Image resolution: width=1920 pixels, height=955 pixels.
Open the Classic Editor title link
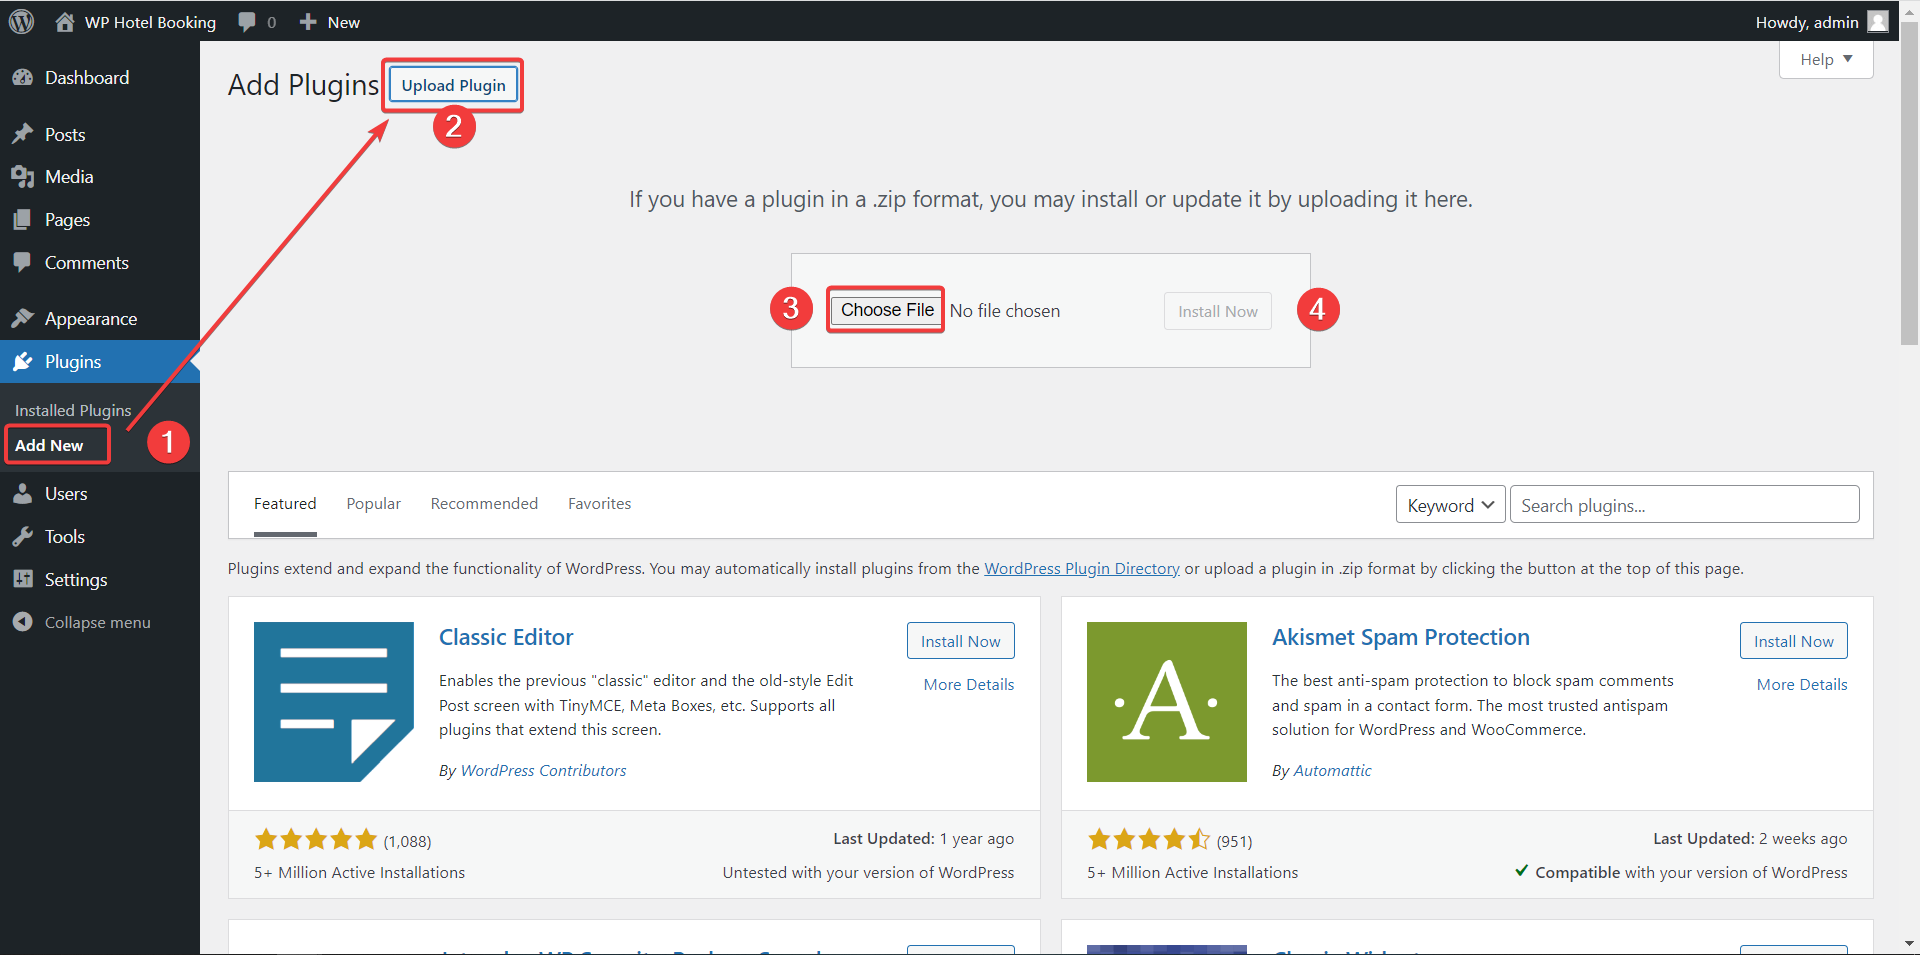pyautogui.click(x=506, y=637)
